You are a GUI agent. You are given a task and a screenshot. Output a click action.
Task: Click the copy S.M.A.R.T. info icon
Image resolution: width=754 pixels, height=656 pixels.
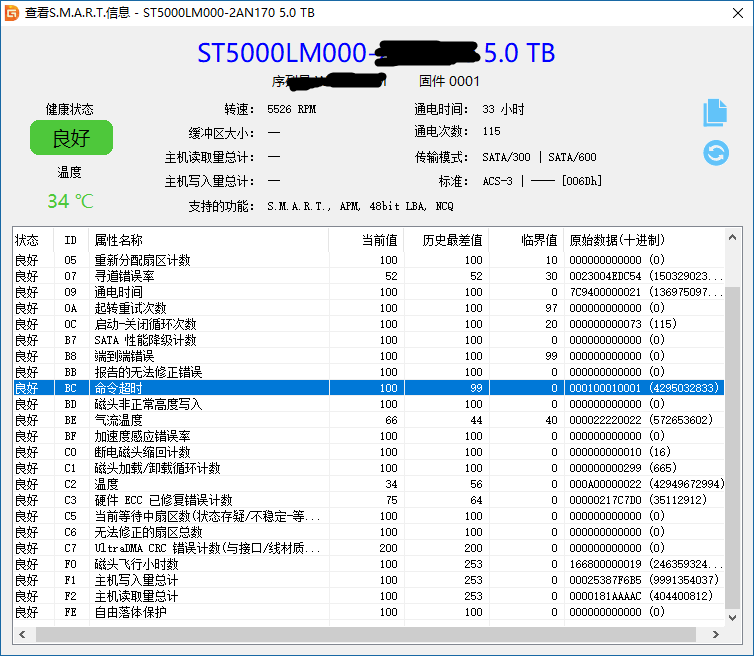(715, 113)
